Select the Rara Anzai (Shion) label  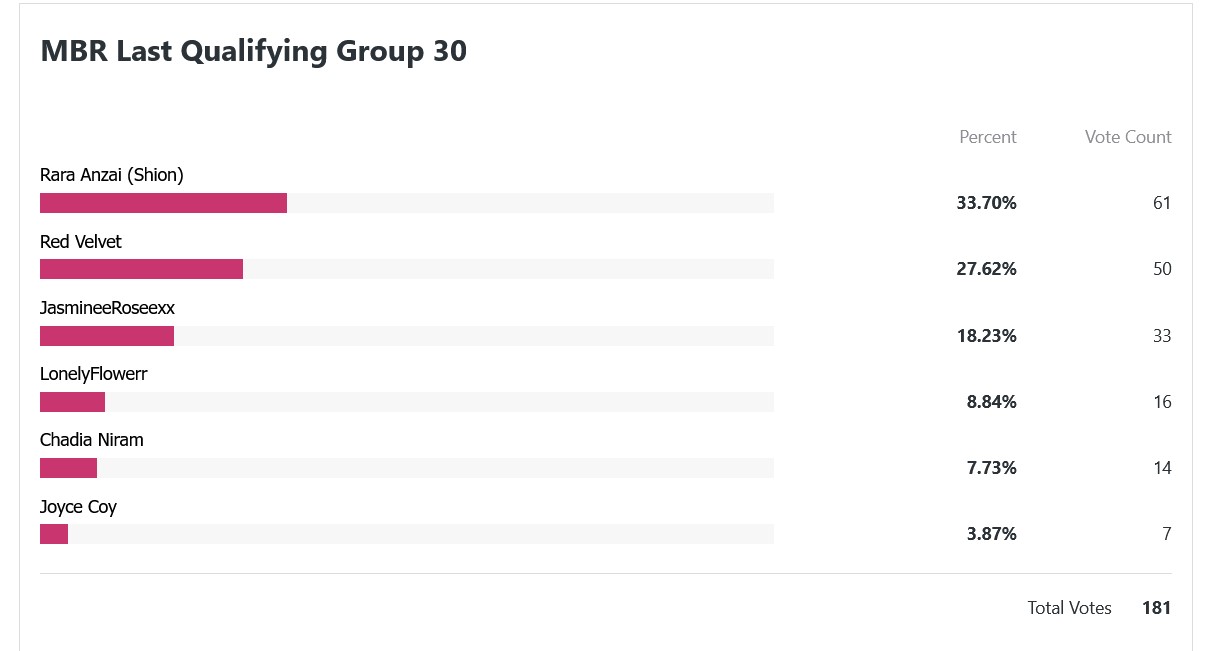[x=112, y=176]
